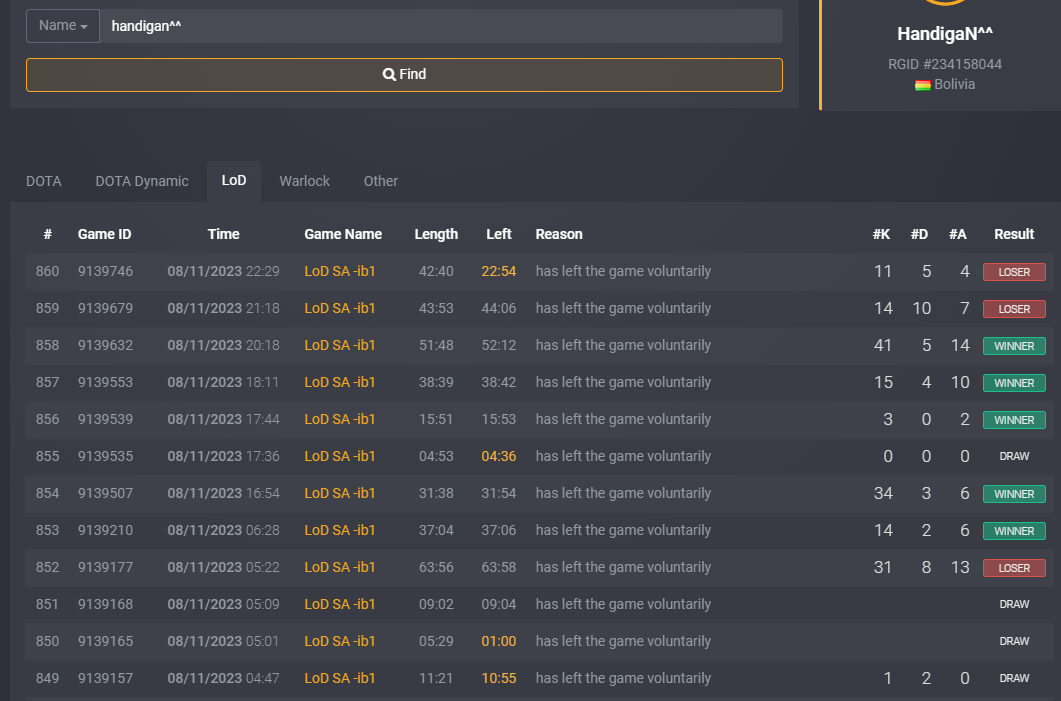Switch to the DOTA tab
The width and height of the screenshot is (1061, 701).
pos(44,181)
